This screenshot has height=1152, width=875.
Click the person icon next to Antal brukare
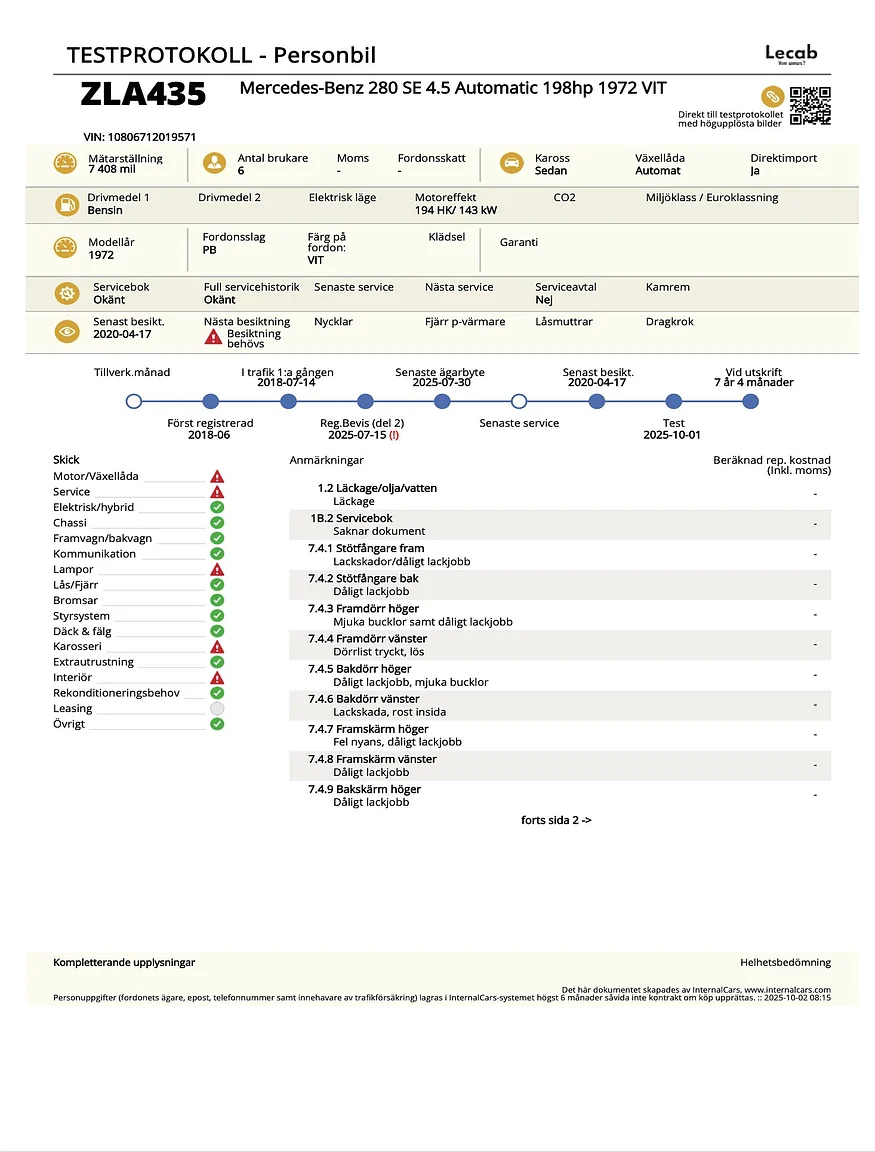tap(213, 164)
